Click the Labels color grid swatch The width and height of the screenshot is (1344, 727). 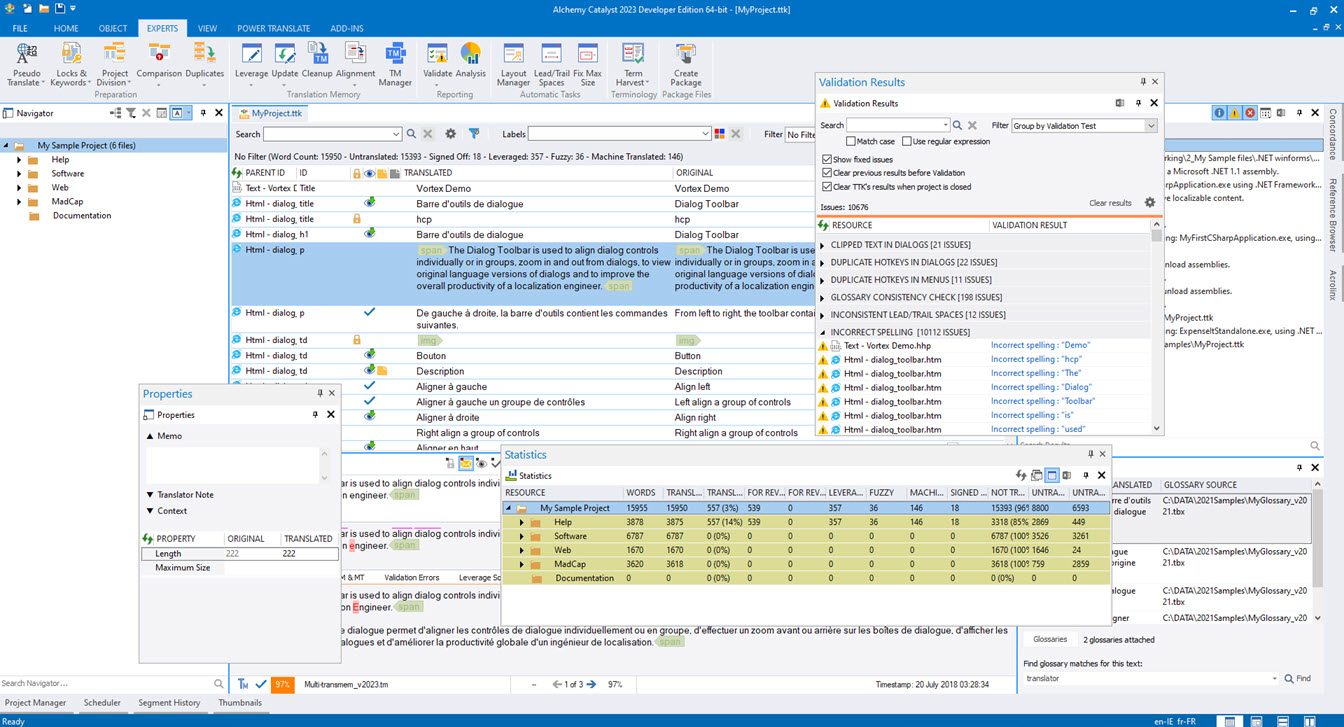pyautogui.click(x=719, y=134)
